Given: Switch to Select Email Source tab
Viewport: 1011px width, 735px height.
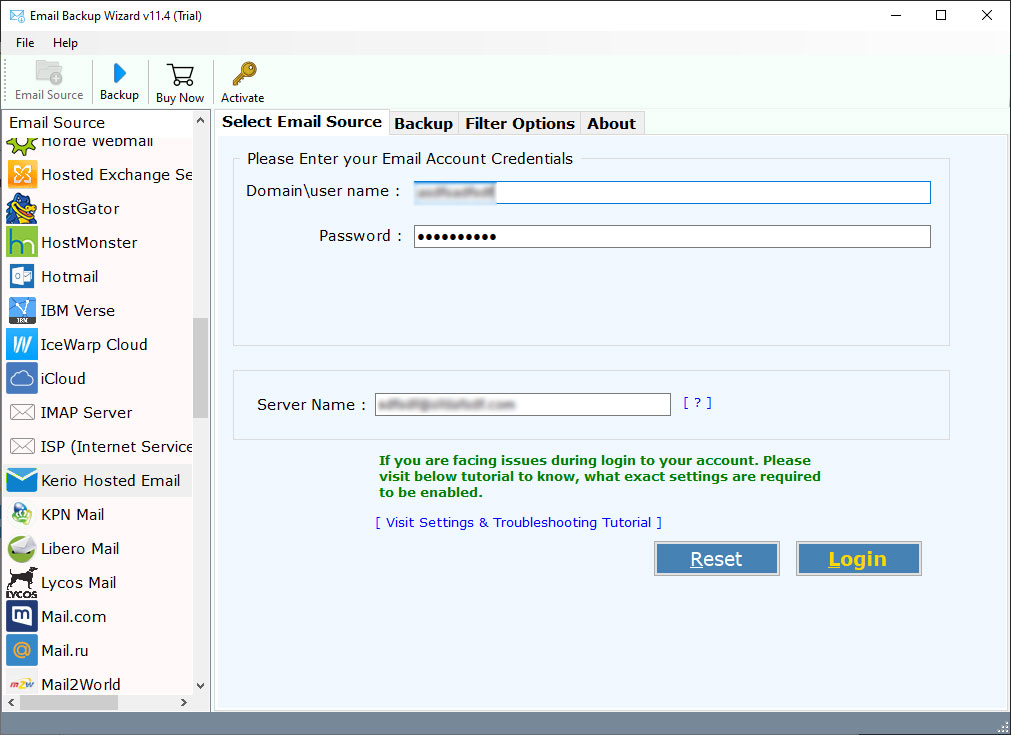Looking at the screenshot, I should (x=302, y=122).
